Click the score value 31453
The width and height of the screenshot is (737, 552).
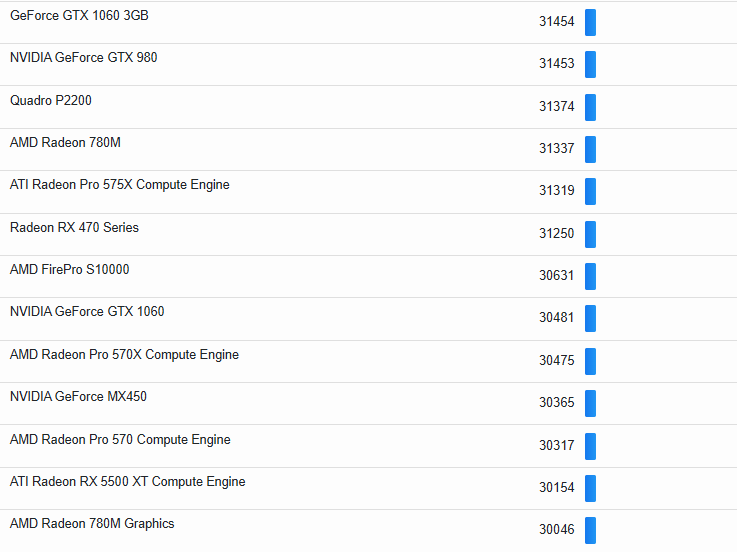pyautogui.click(x=556, y=64)
